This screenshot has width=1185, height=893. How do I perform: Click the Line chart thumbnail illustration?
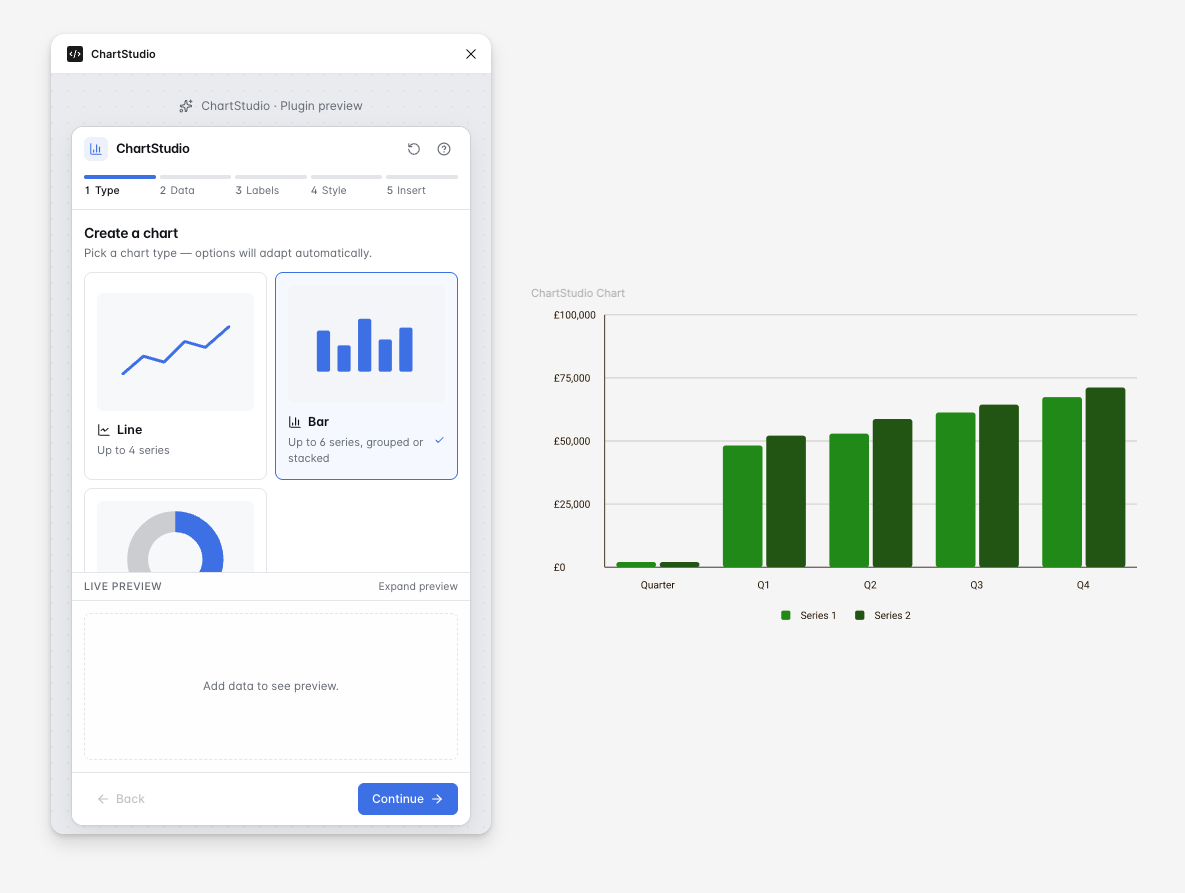point(175,352)
